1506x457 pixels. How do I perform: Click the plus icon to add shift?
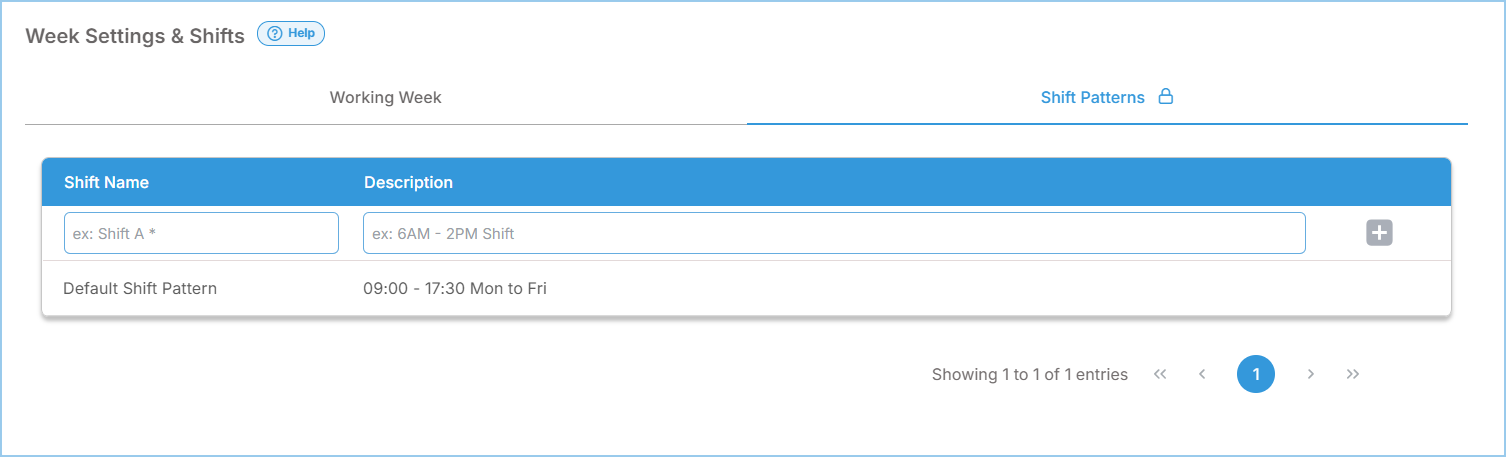click(1379, 233)
